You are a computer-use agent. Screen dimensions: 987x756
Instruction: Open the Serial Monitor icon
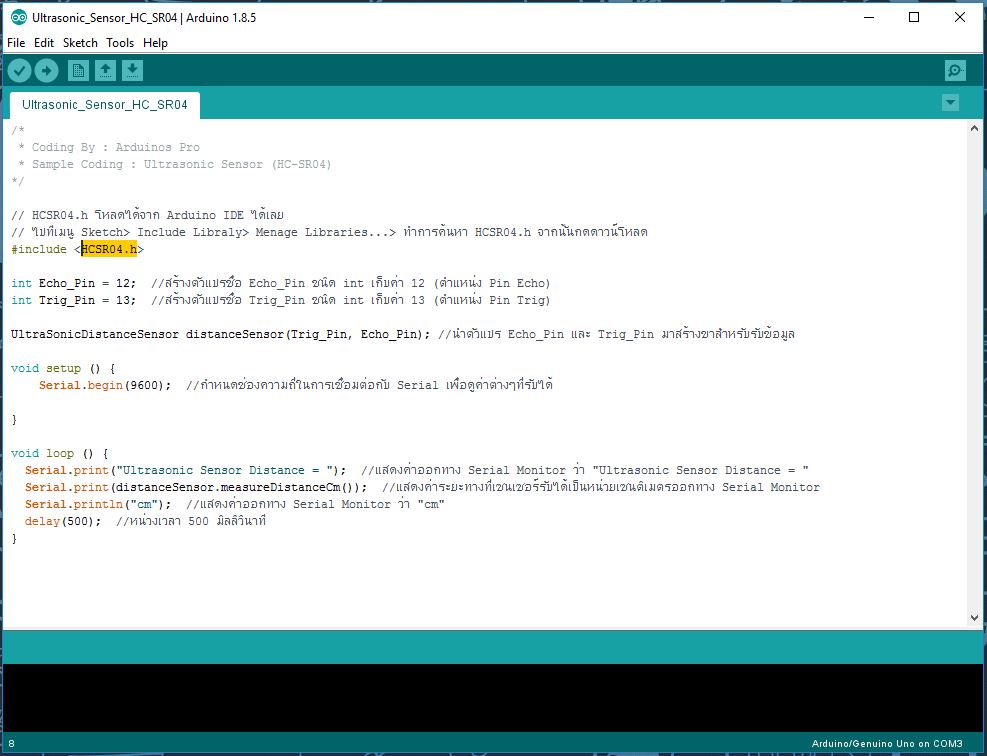pyautogui.click(x=954, y=70)
